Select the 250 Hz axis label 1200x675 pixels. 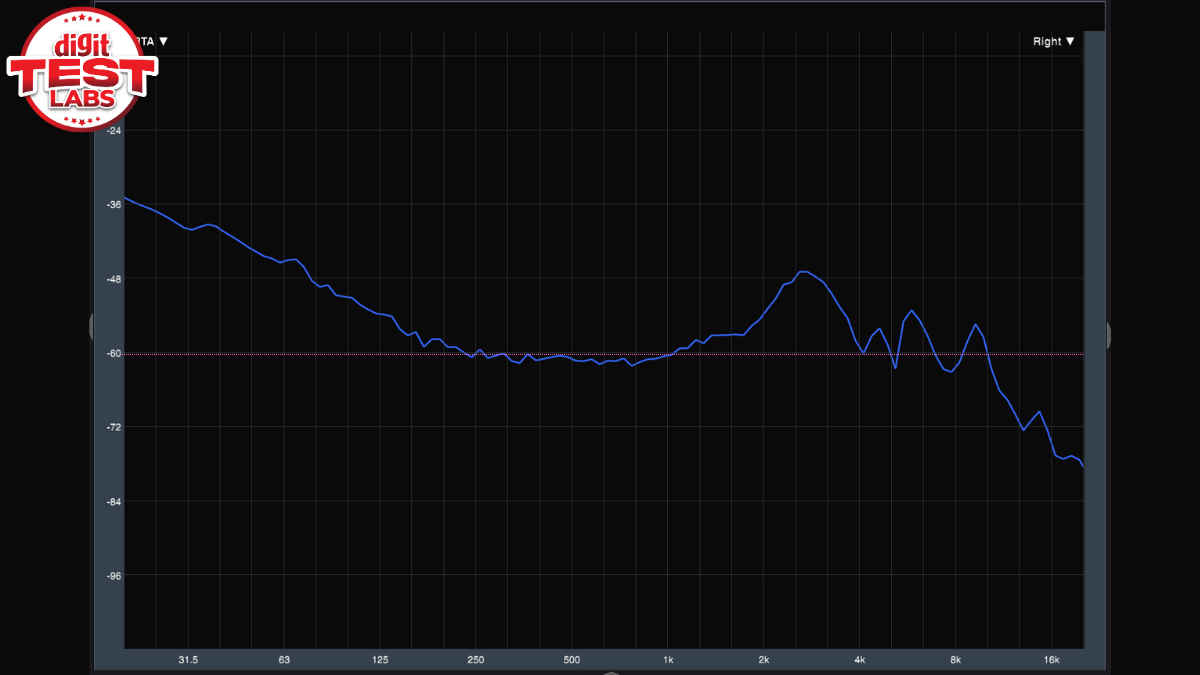click(x=475, y=660)
